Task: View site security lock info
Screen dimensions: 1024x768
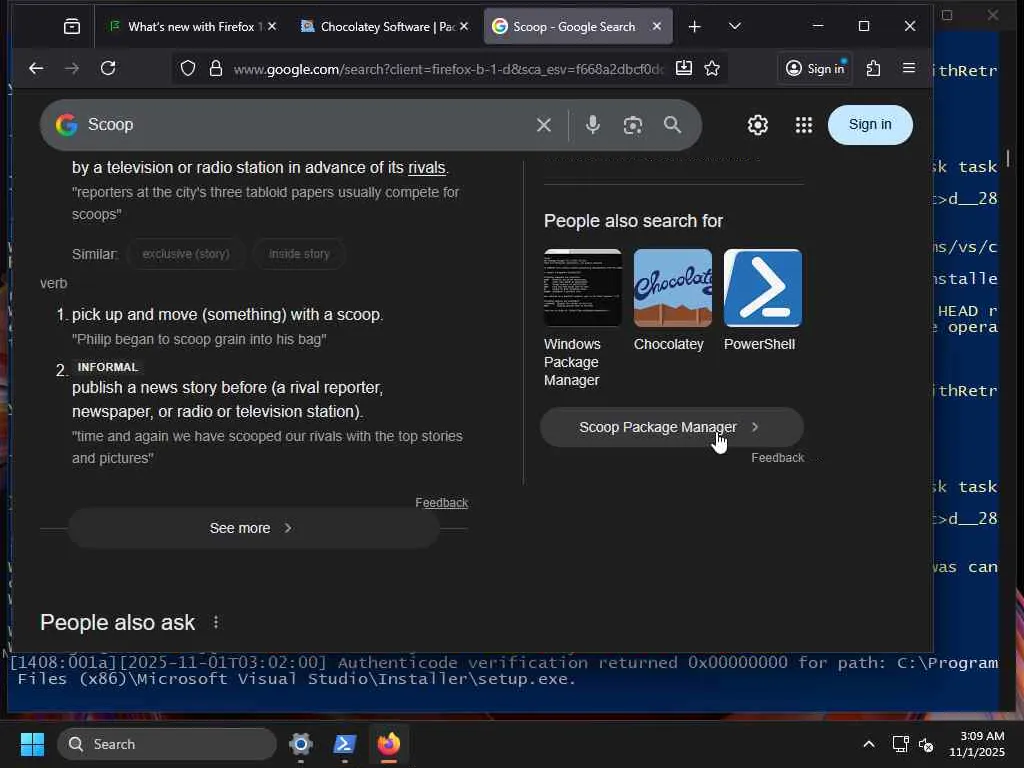Action: coord(216,69)
